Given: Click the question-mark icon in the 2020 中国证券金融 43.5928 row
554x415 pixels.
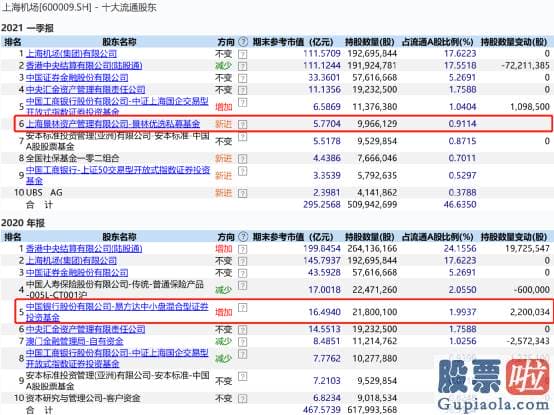Looking at the screenshot, I should click(x=243, y=273).
